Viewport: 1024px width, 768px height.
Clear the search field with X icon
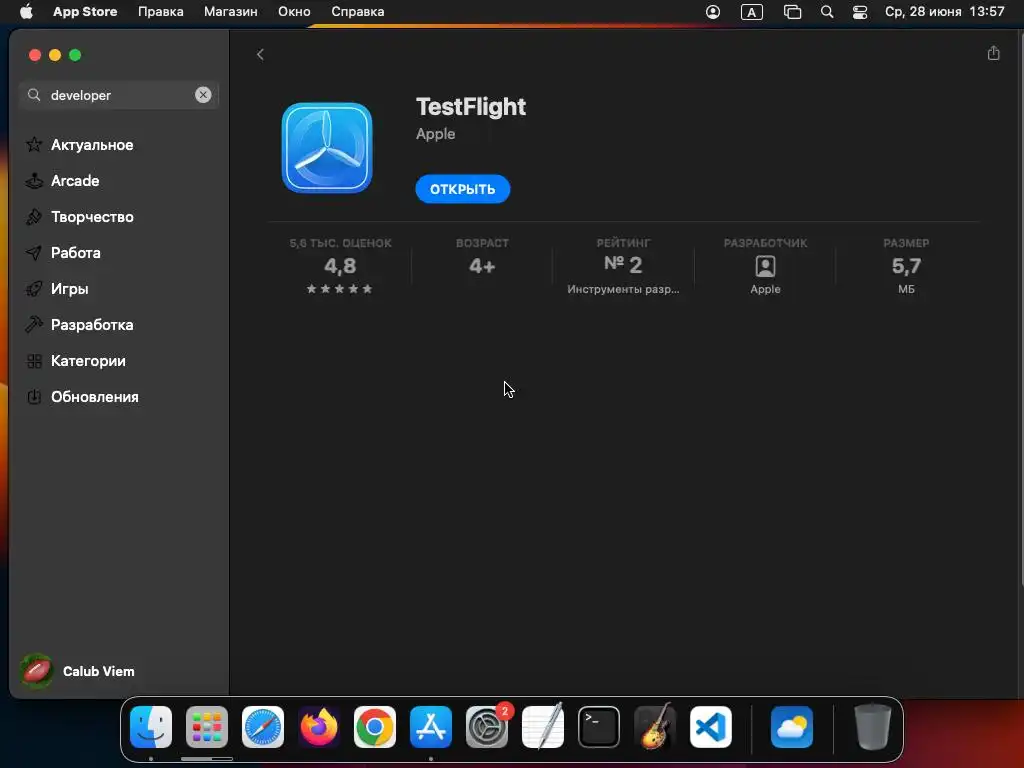point(203,95)
